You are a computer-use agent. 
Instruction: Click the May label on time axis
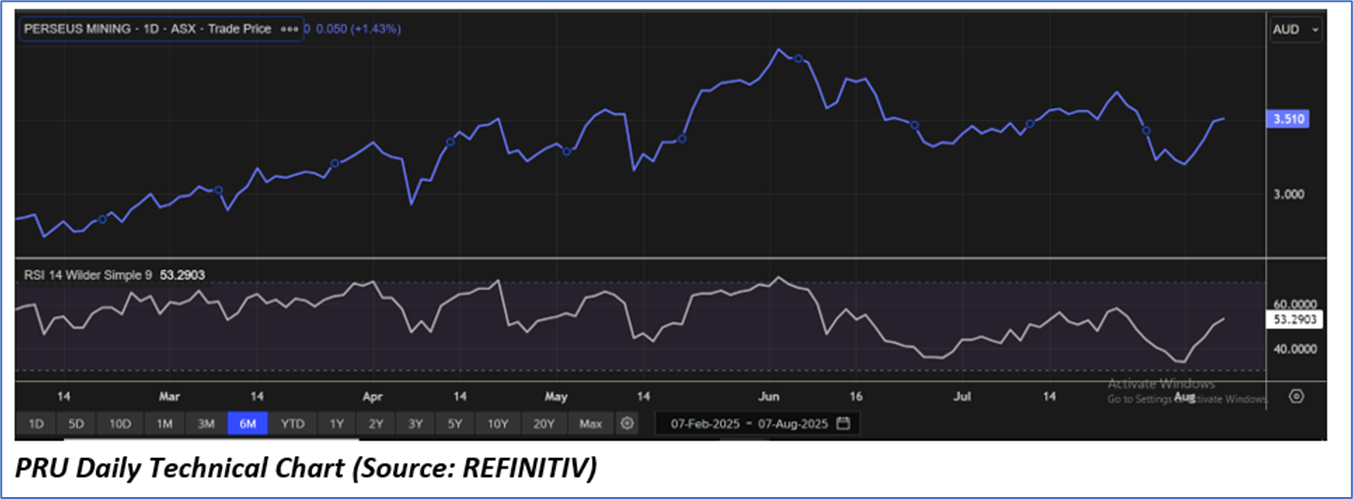coord(557,396)
